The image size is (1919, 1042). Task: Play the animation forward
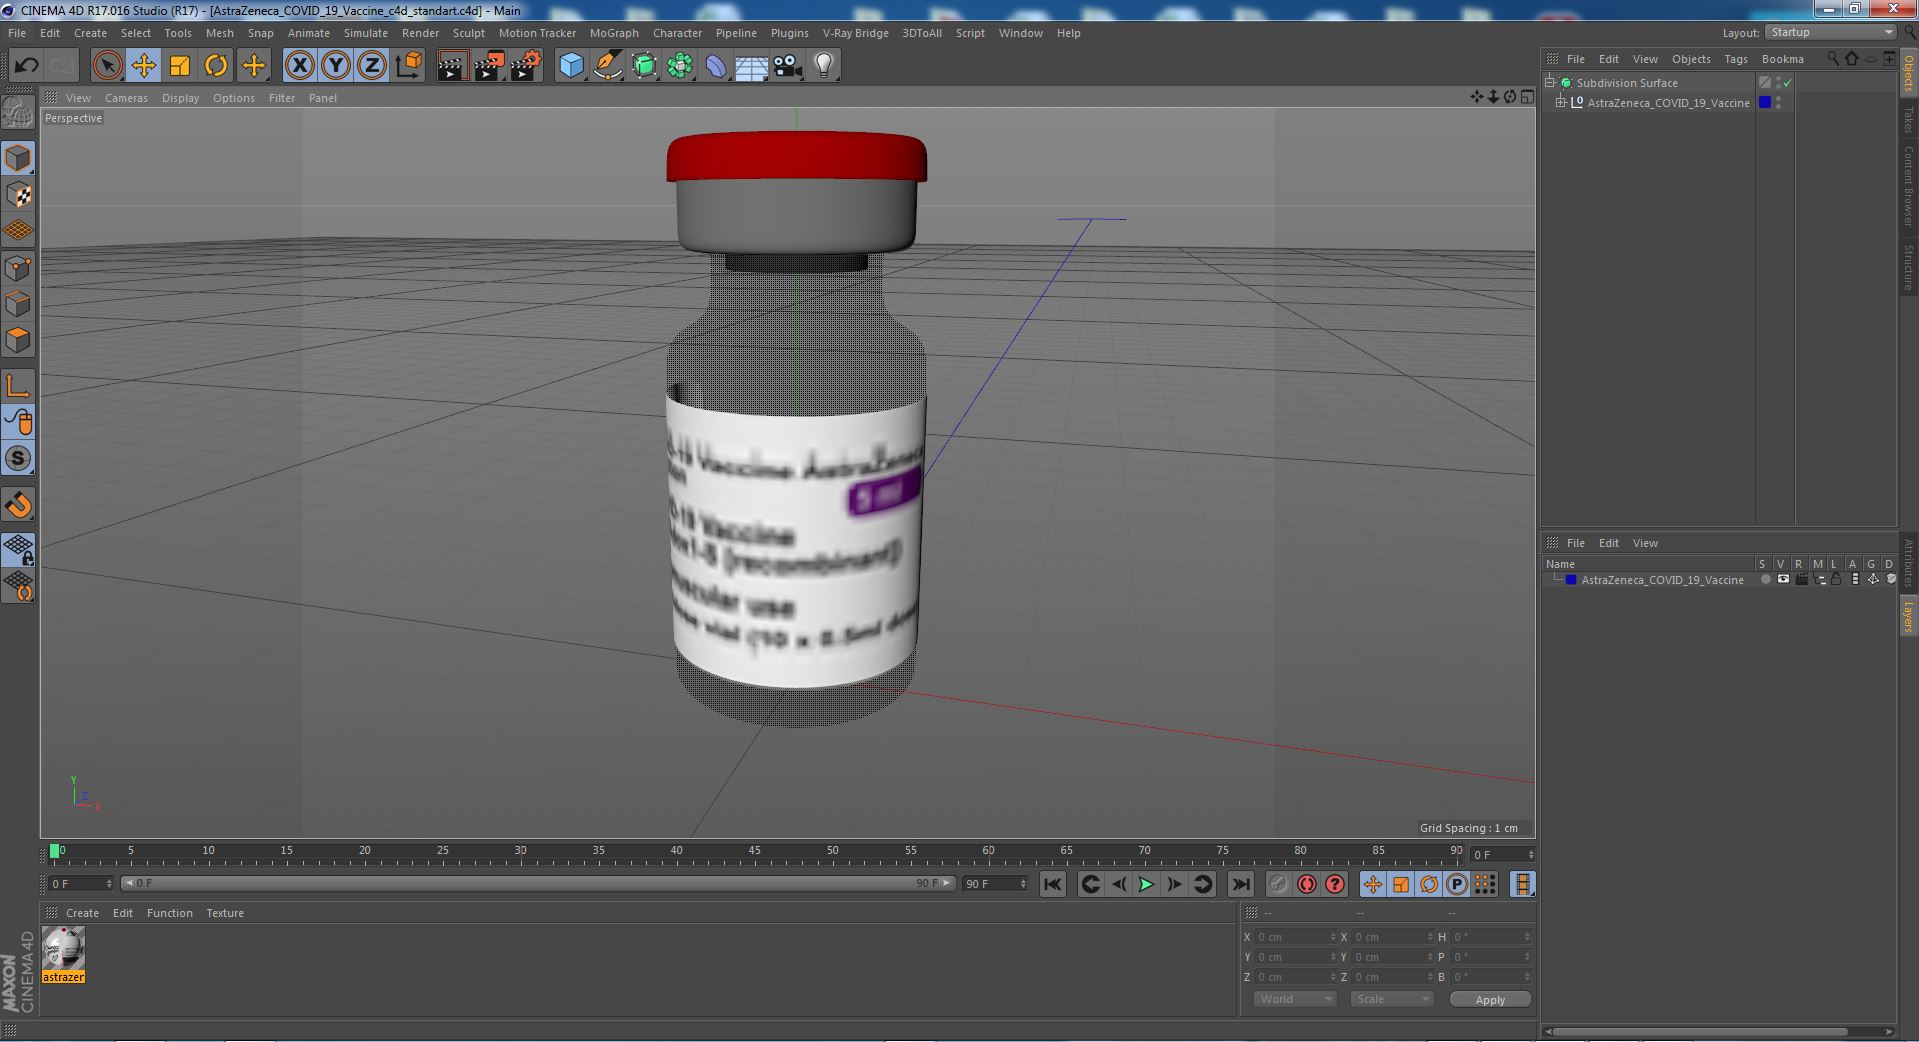click(1146, 884)
